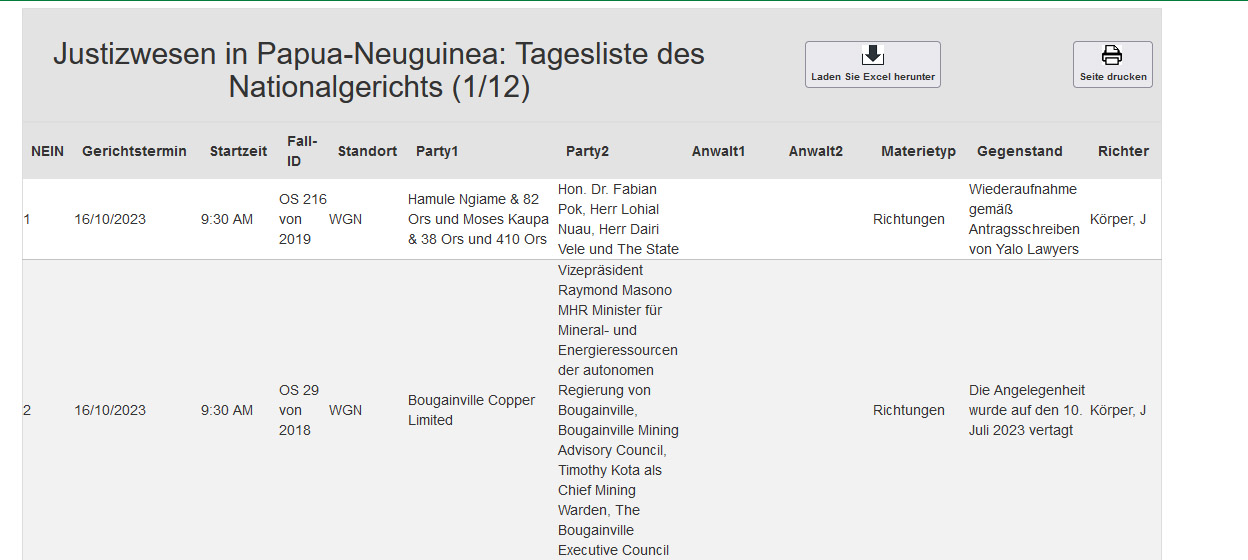Click the Gegenstand column header
This screenshot has width=1248, height=560.
pyautogui.click(x=1019, y=151)
